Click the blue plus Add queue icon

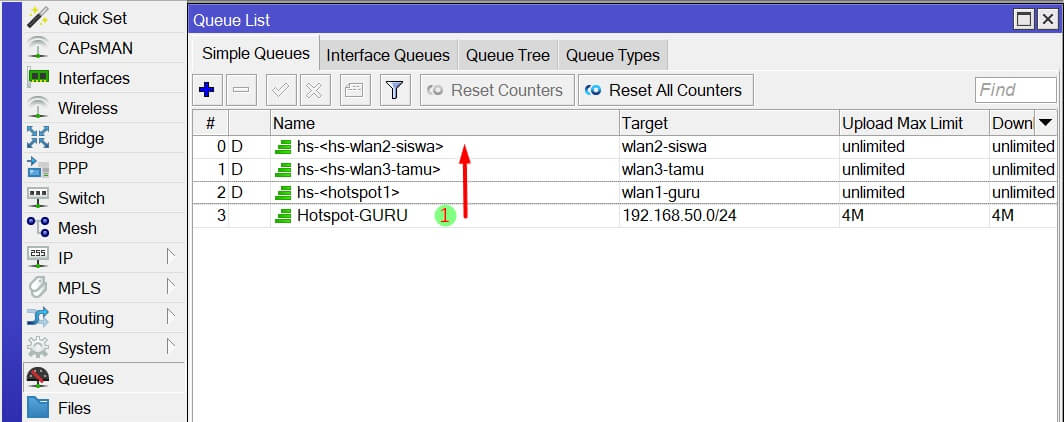207,90
